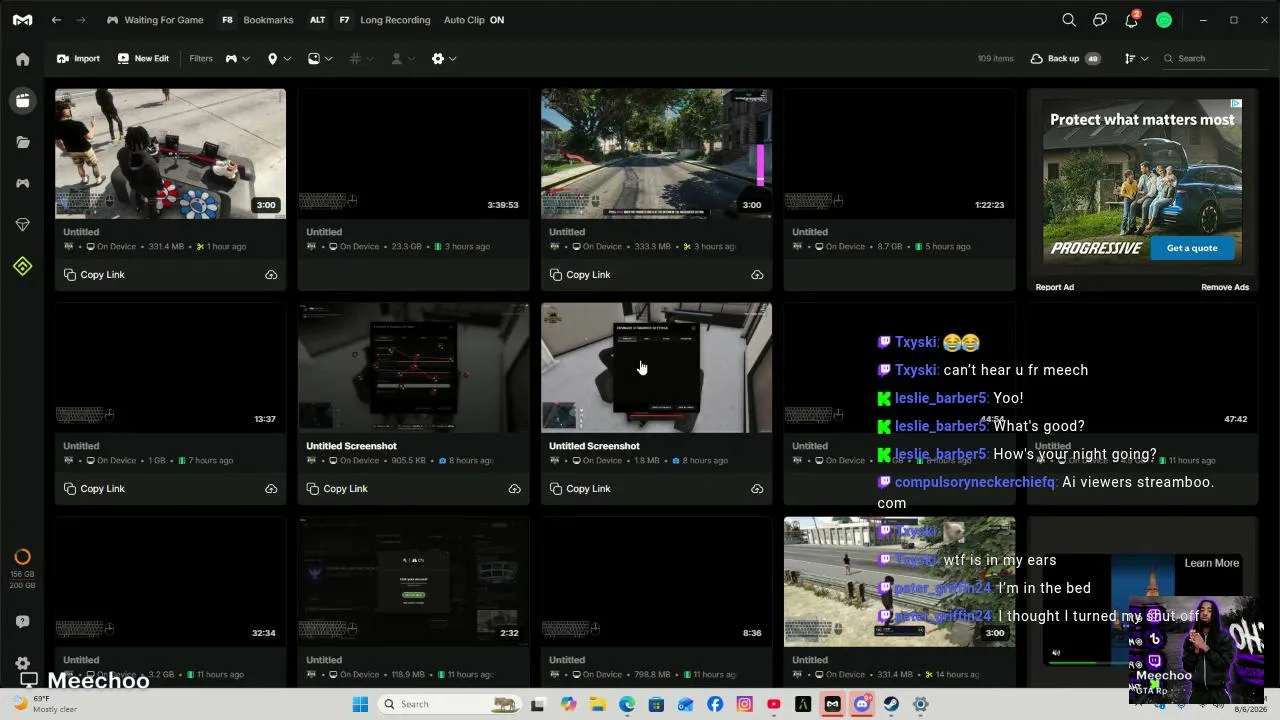This screenshot has width=1280, height=720.
Task: Expand the game filter dropdown
Action: tap(237, 59)
